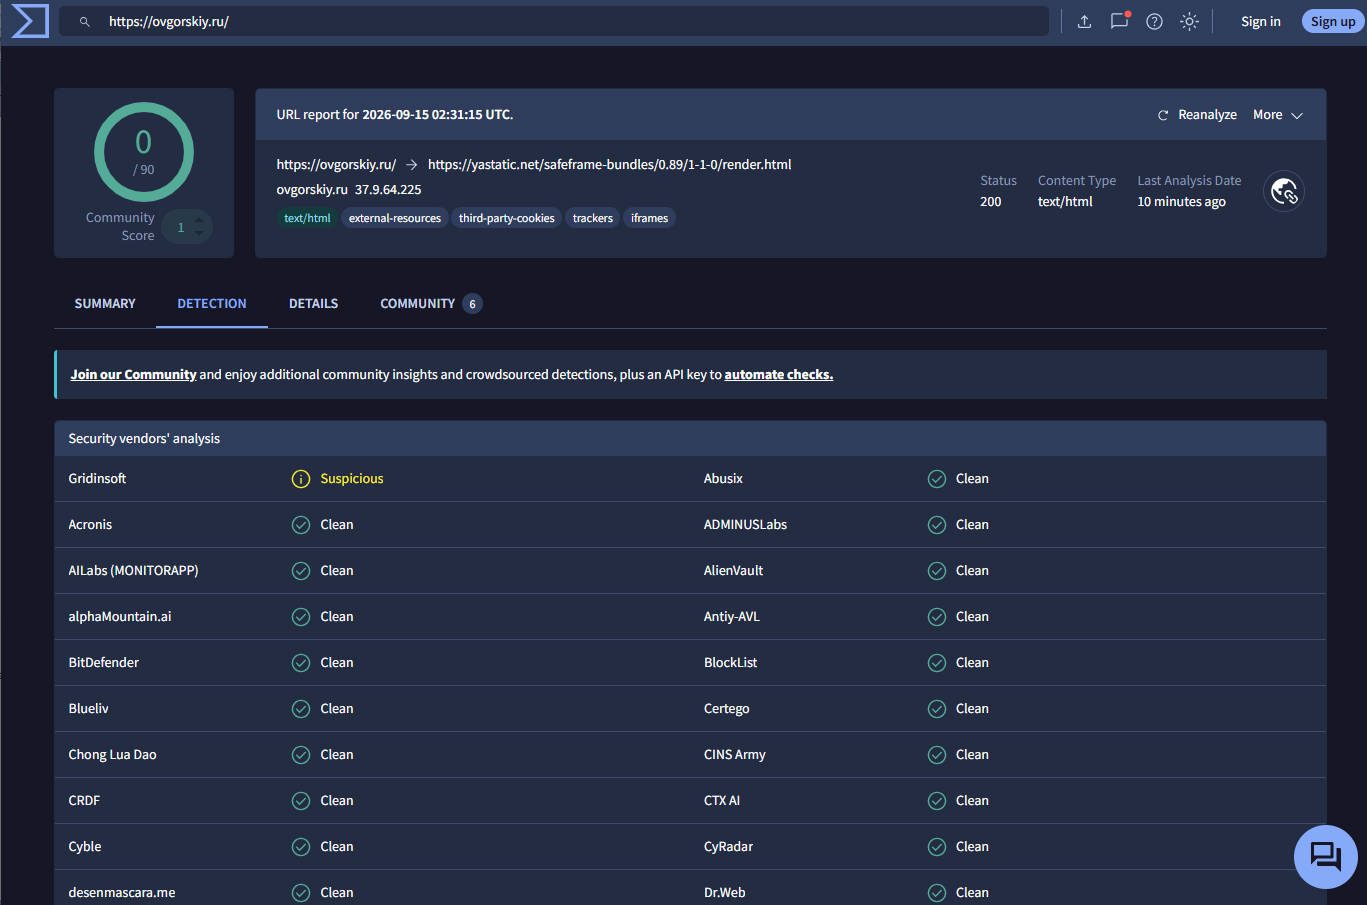Image resolution: width=1367 pixels, height=905 pixels.
Task: Click the Sign up button
Action: pyautogui.click(x=1333, y=21)
